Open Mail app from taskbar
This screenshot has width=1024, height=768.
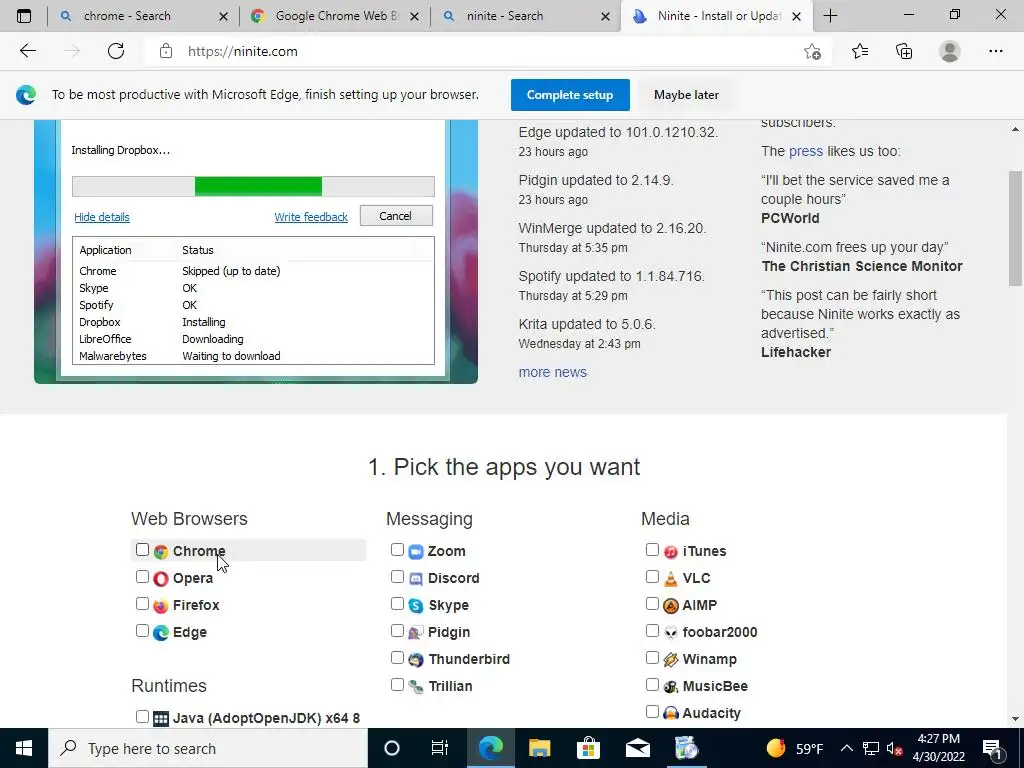click(637, 748)
